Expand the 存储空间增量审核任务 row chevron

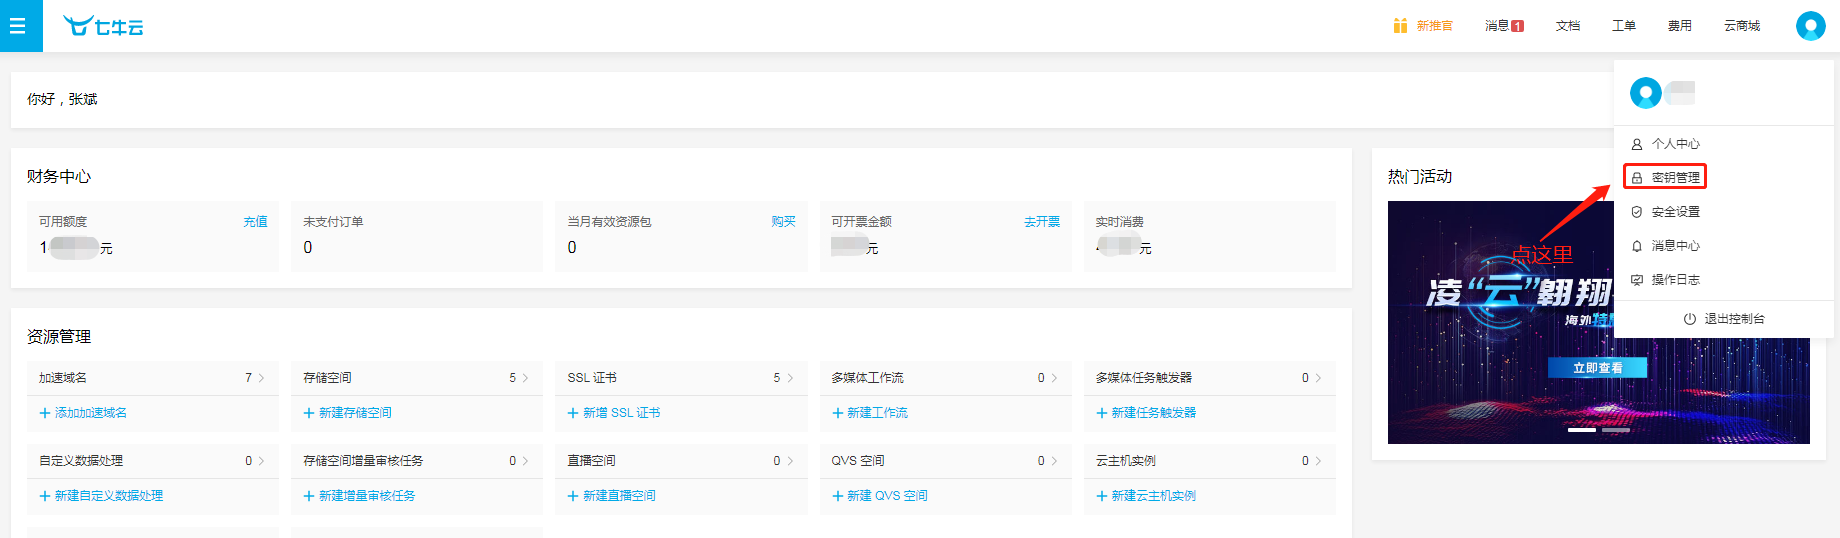pos(526,461)
